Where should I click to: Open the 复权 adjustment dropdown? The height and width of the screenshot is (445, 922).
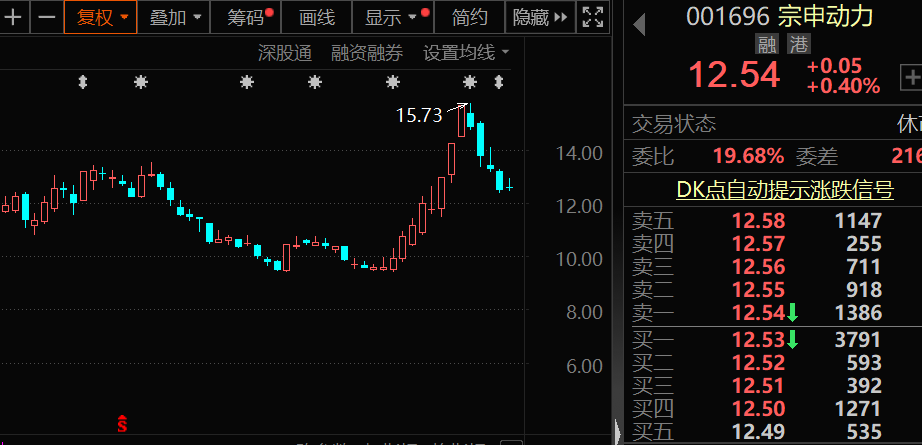101,17
